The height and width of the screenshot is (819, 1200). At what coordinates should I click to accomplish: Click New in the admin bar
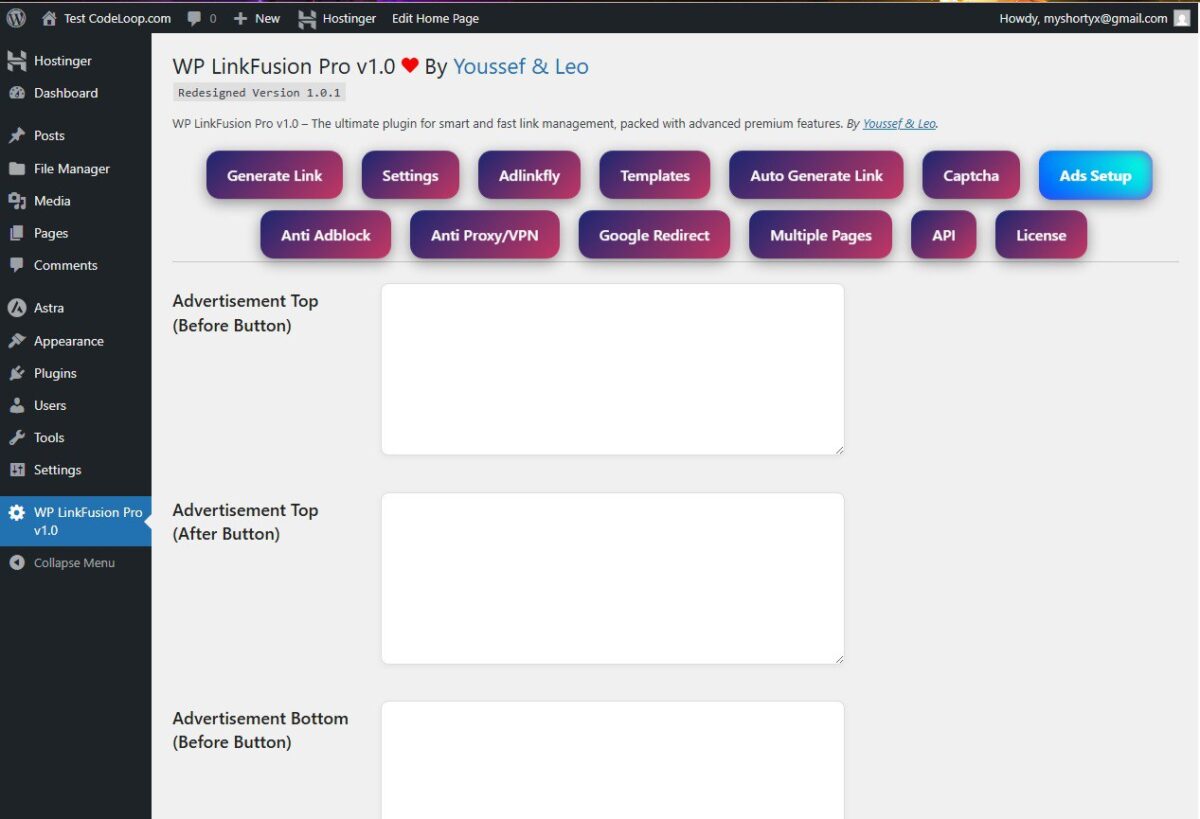[267, 18]
